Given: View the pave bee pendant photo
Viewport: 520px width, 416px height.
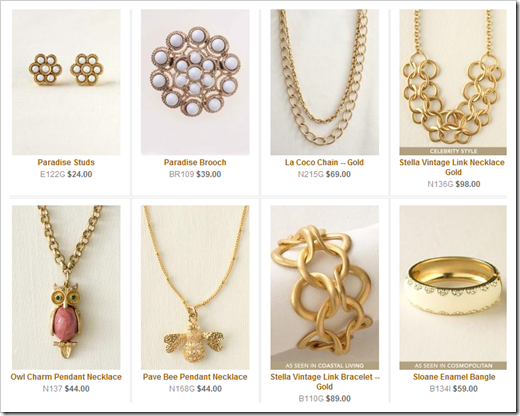Looking at the screenshot, I should click(x=195, y=287).
